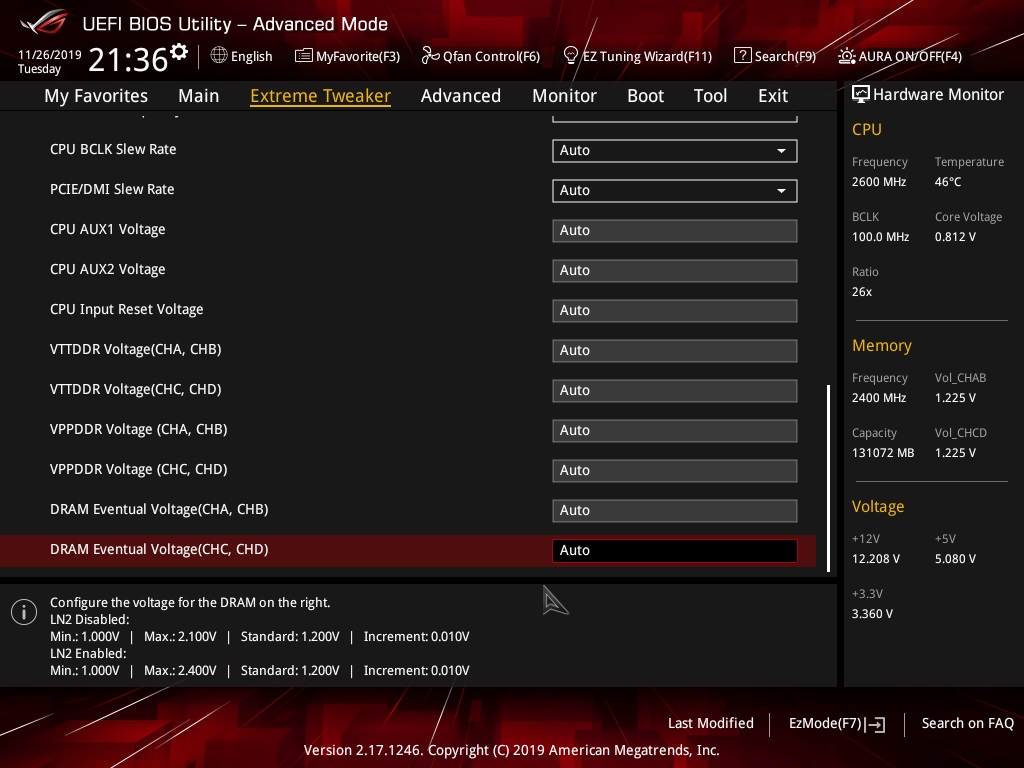This screenshot has height=768, width=1024.
Task: Select Extreme Tweaker tab
Action: (321, 96)
